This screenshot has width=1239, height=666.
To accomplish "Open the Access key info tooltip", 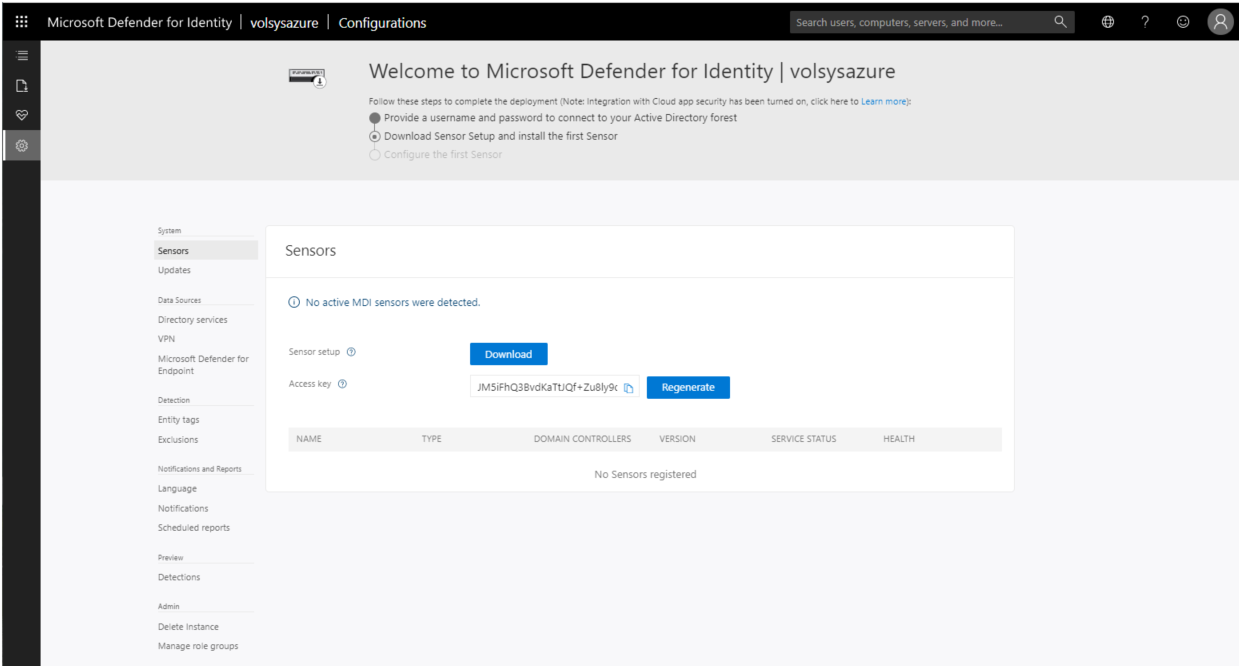I will pyautogui.click(x=342, y=383).
